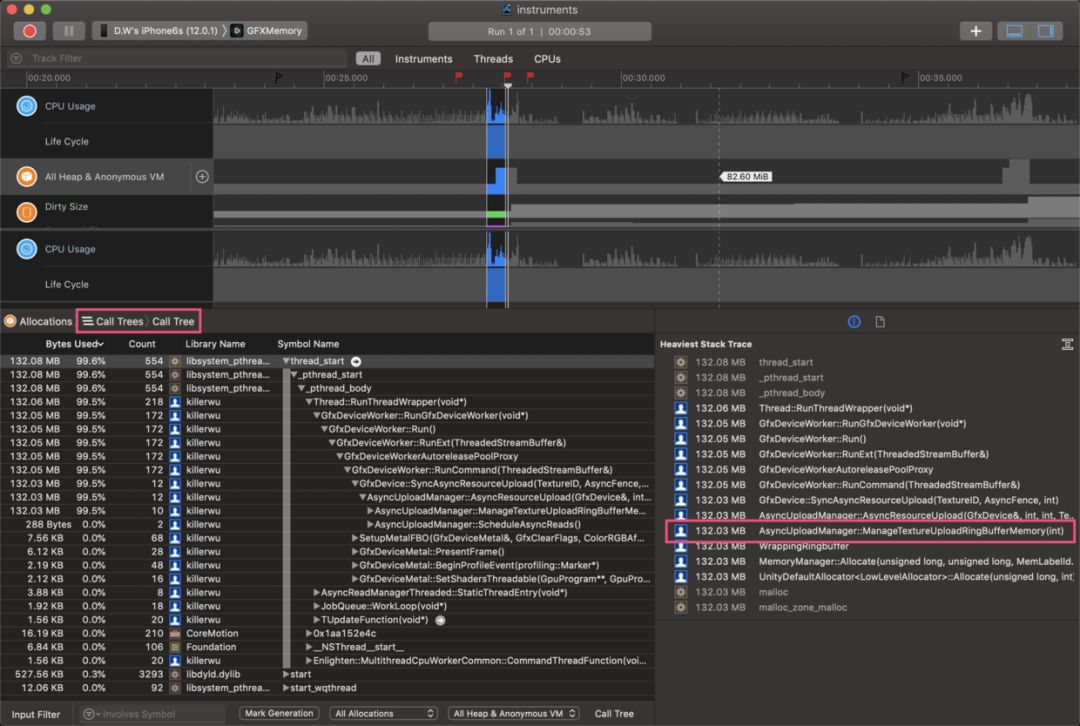Image resolution: width=1080 pixels, height=726 pixels.
Task: Open the document icon in inspector
Action: 880,322
